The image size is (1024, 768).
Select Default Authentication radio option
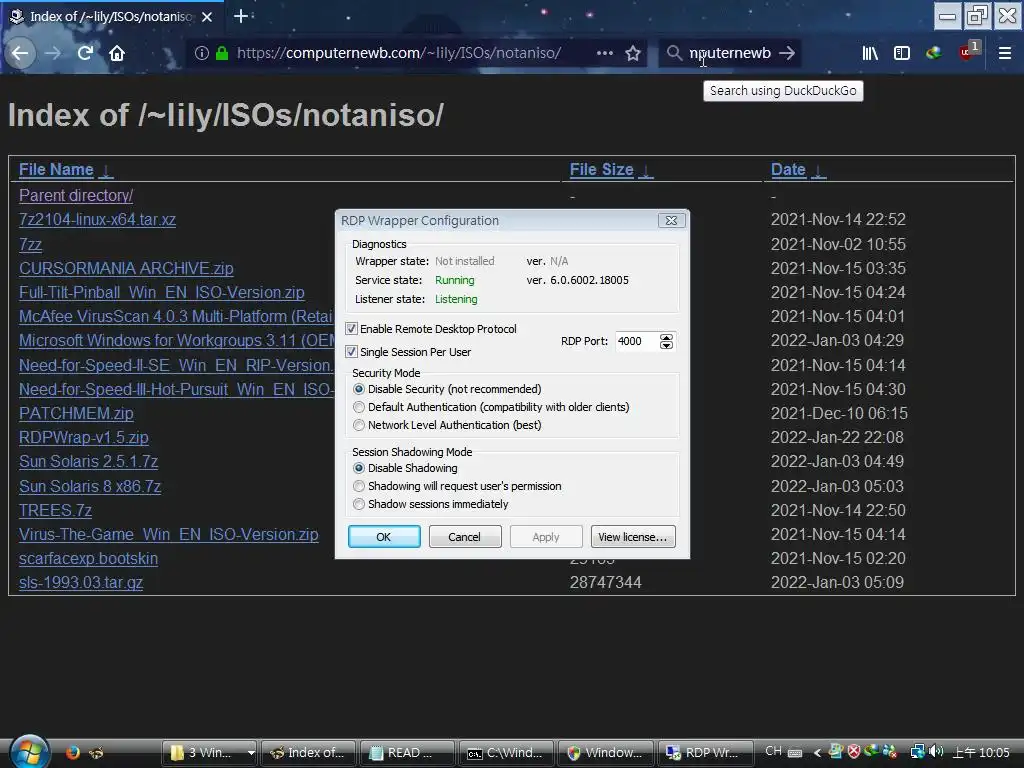click(359, 407)
